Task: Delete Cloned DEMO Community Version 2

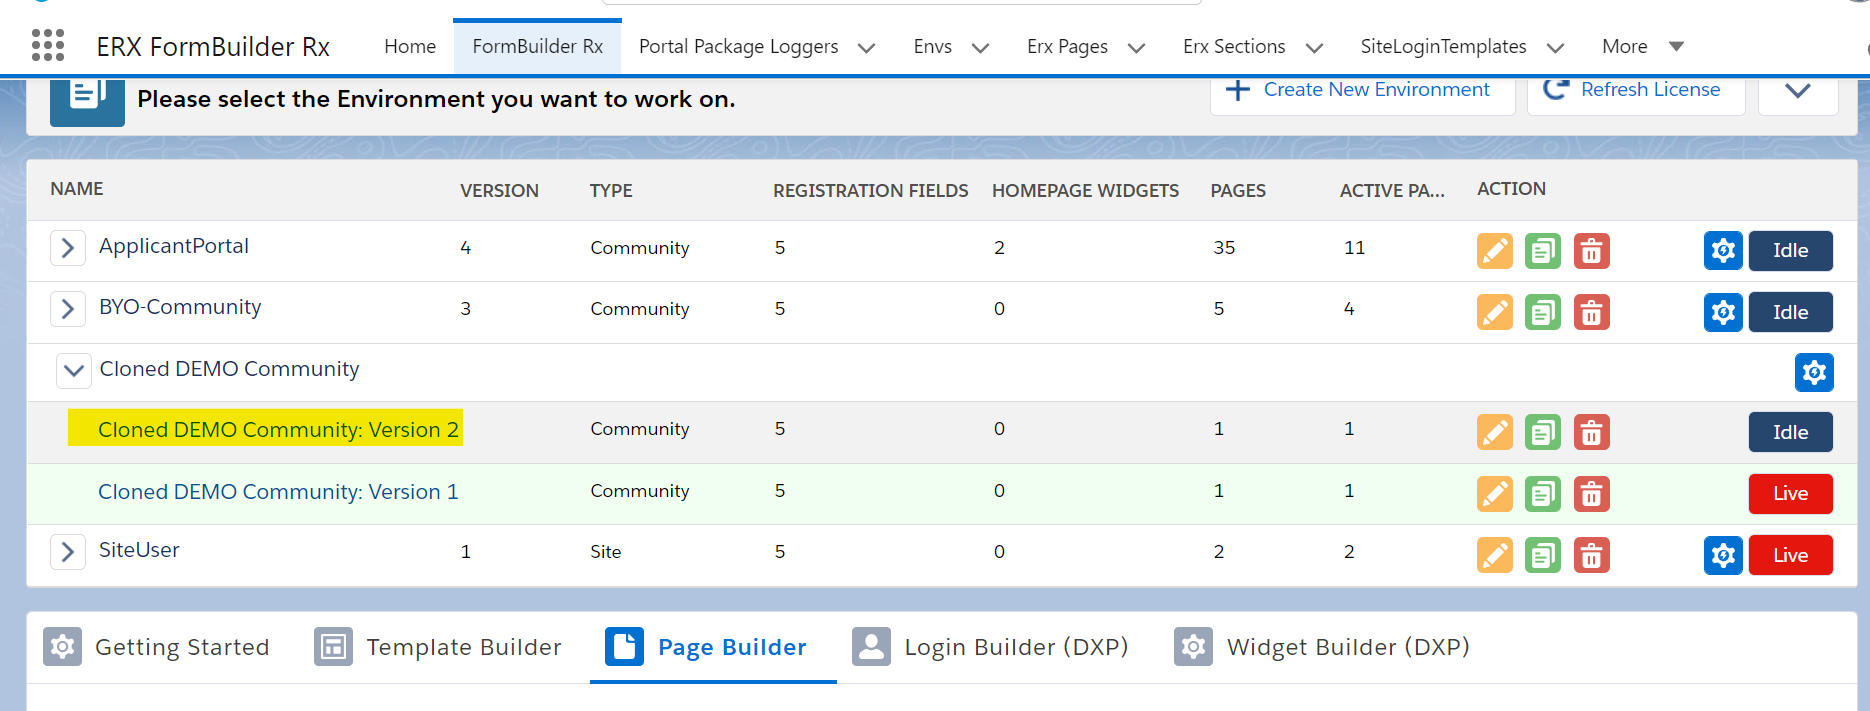Action: click(1591, 433)
